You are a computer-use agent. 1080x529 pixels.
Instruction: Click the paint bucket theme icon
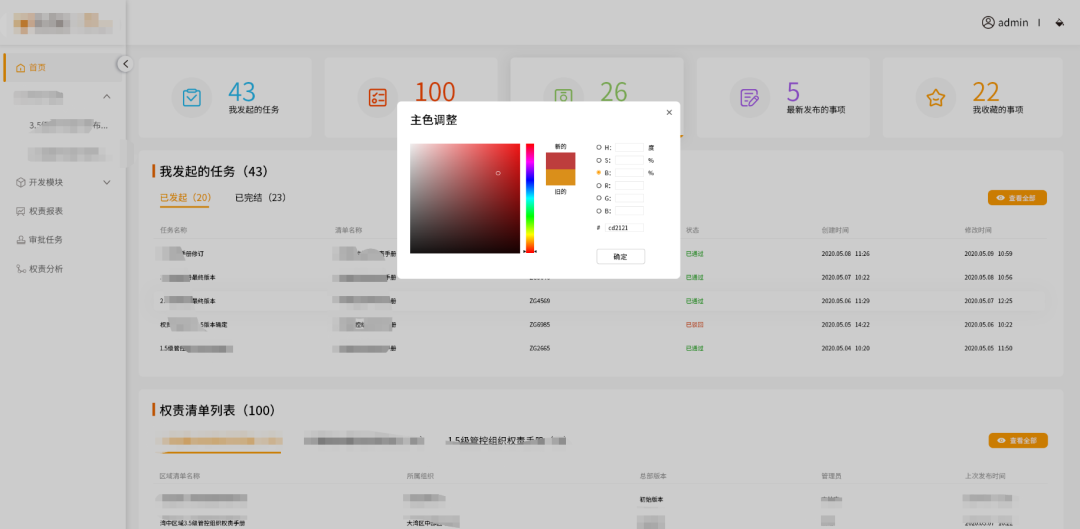click(x=1059, y=23)
